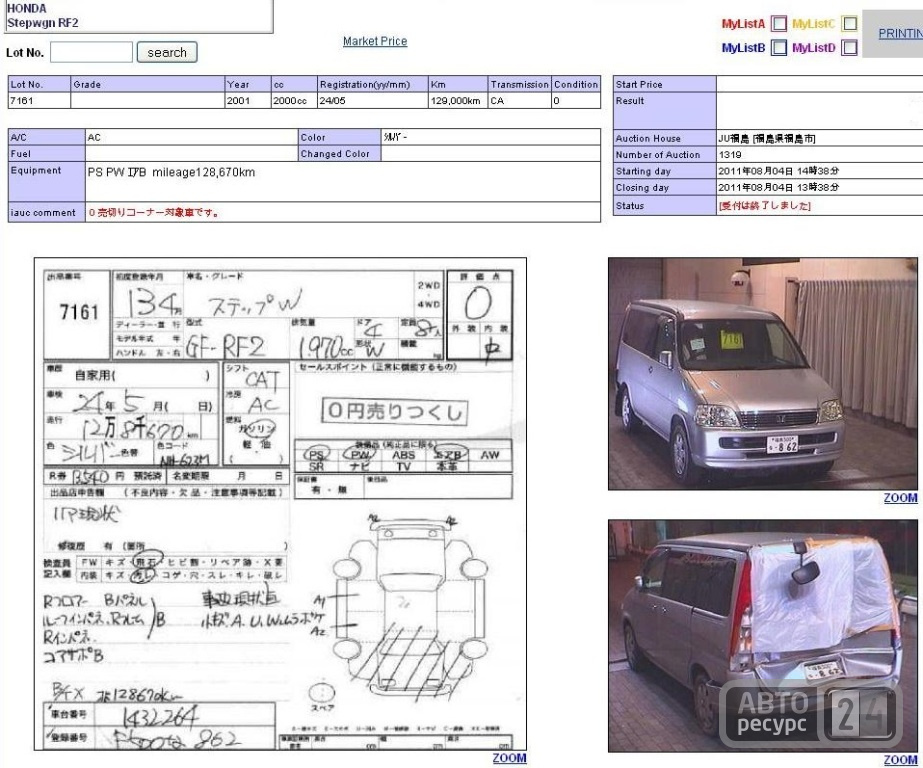
Task: Click the Start Price label
Action: point(639,84)
